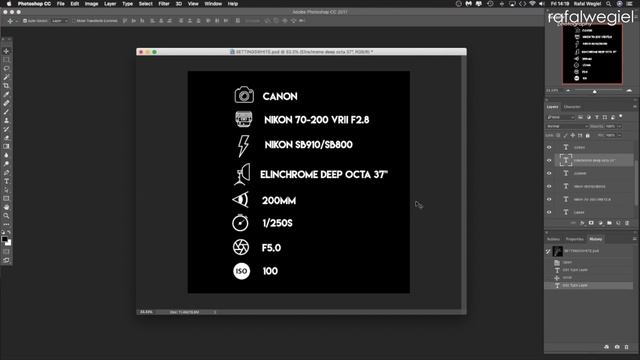Select the Clone Stamp tool
The height and width of the screenshot is (360, 640).
[x=6, y=120]
